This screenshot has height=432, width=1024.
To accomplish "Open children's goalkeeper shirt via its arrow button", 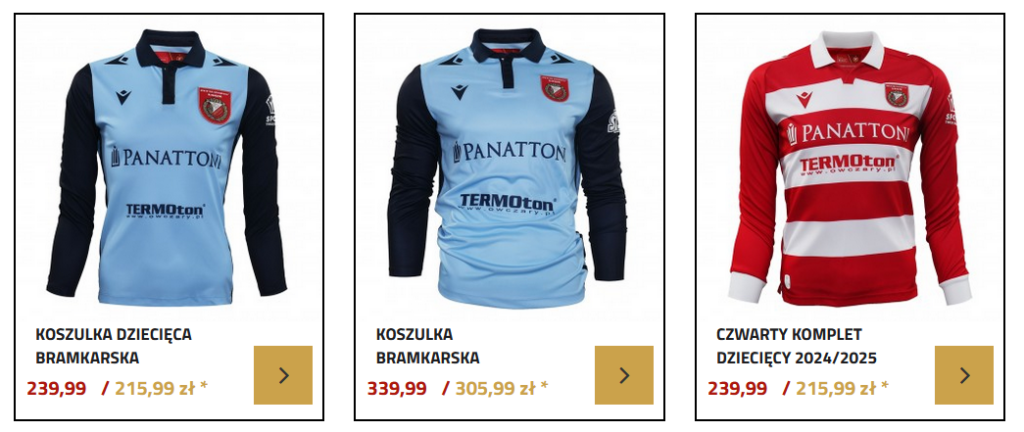I will tap(283, 375).
